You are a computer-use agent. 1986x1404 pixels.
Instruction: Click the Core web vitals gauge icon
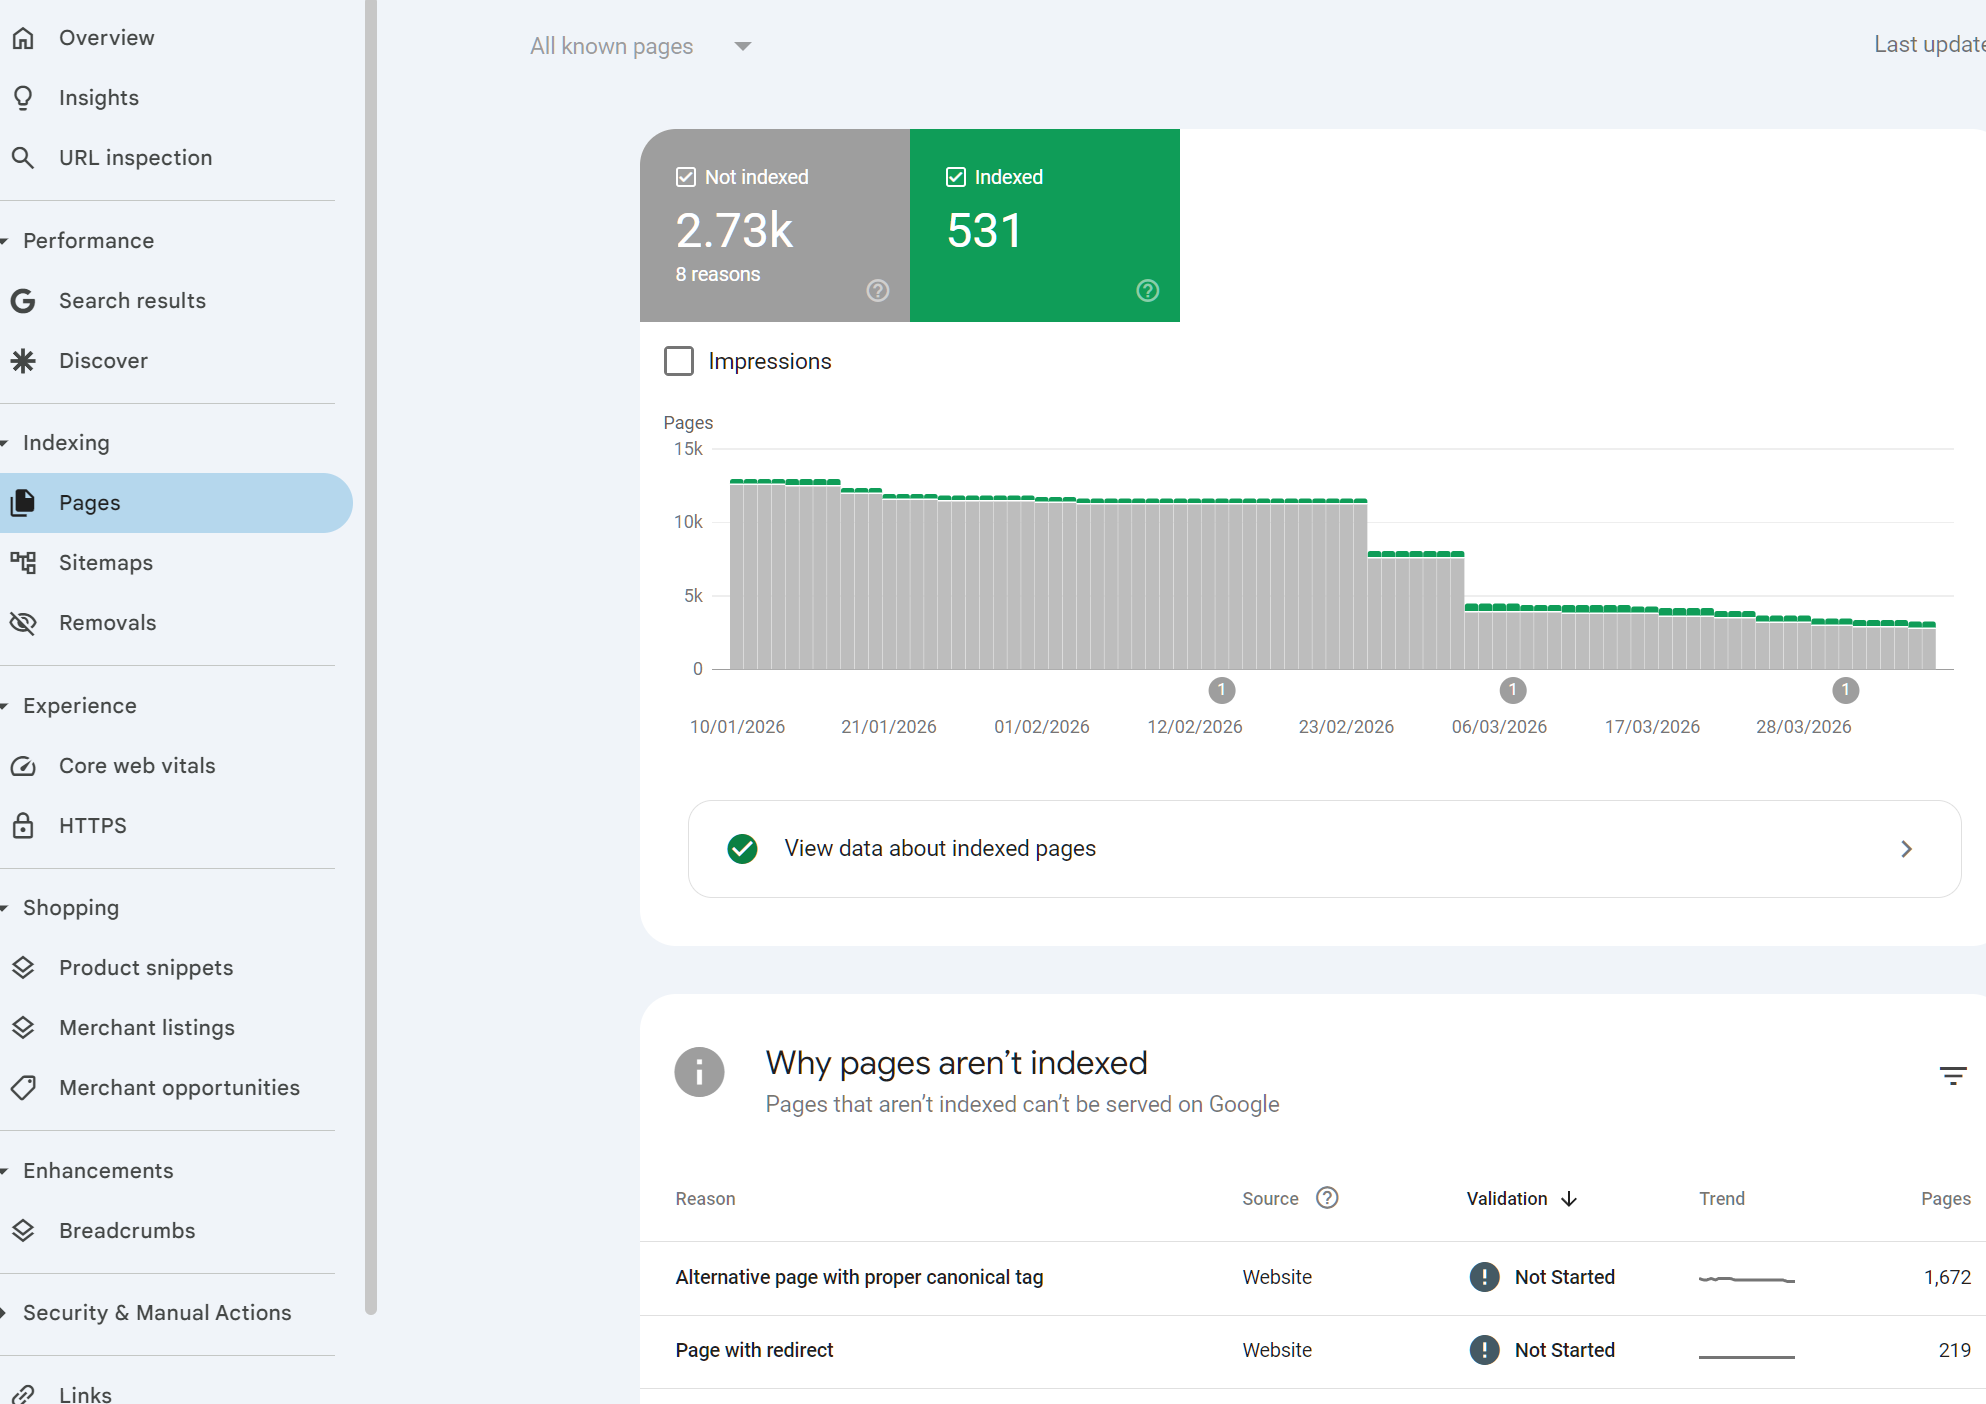[x=23, y=766]
